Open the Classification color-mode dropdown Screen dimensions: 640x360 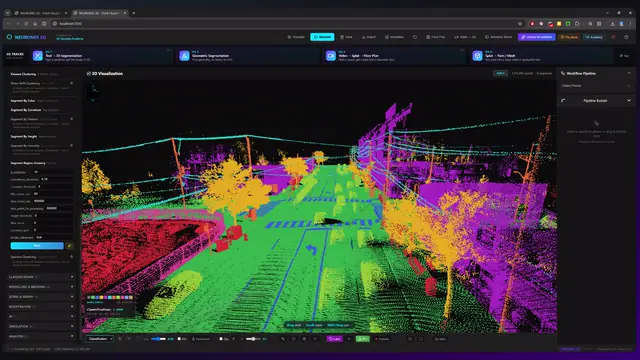100,339
